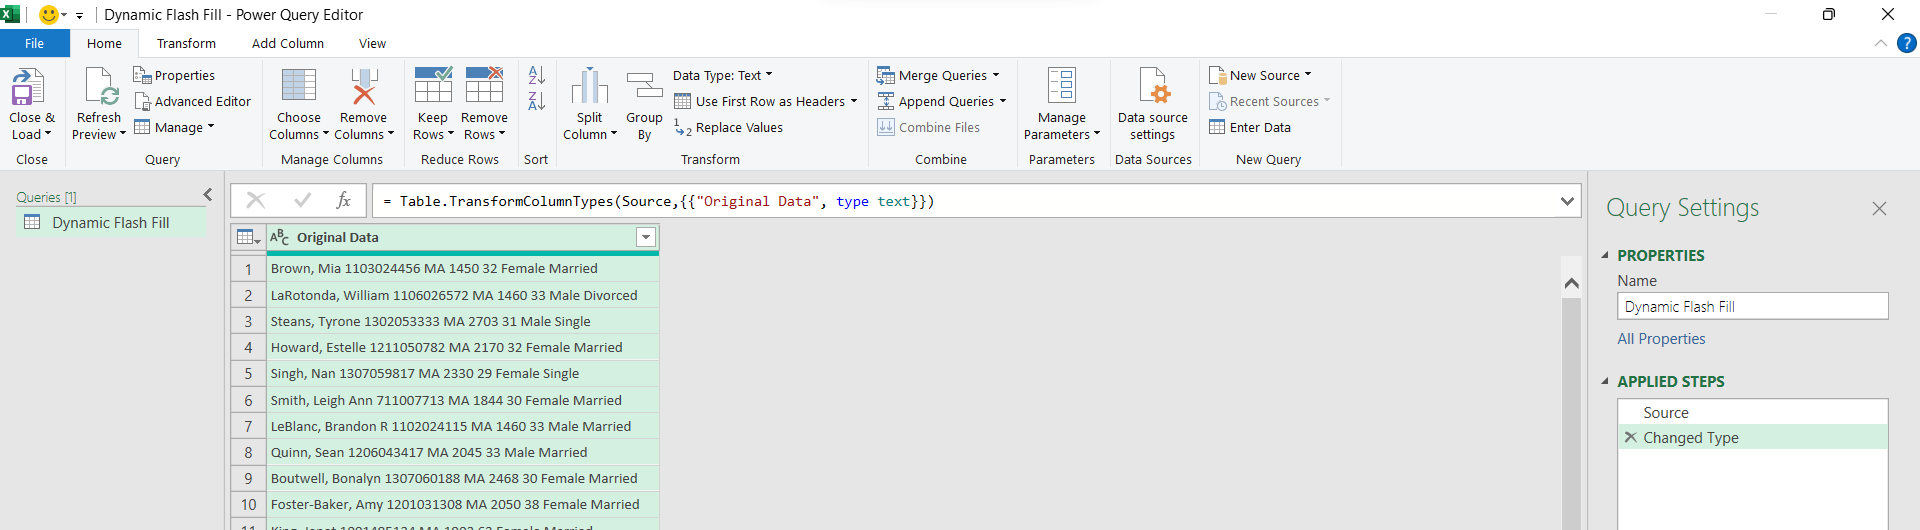
Task: Select the Dynamic Flash Fill query
Action: [110, 223]
